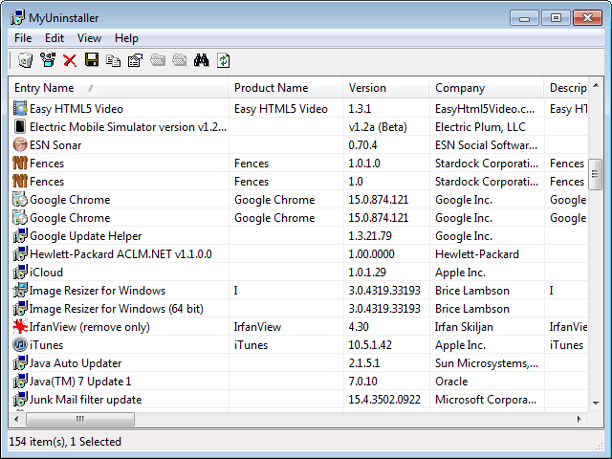The width and height of the screenshot is (612, 459).
Task: Sort by the Company column header
Action: [486, 88]
